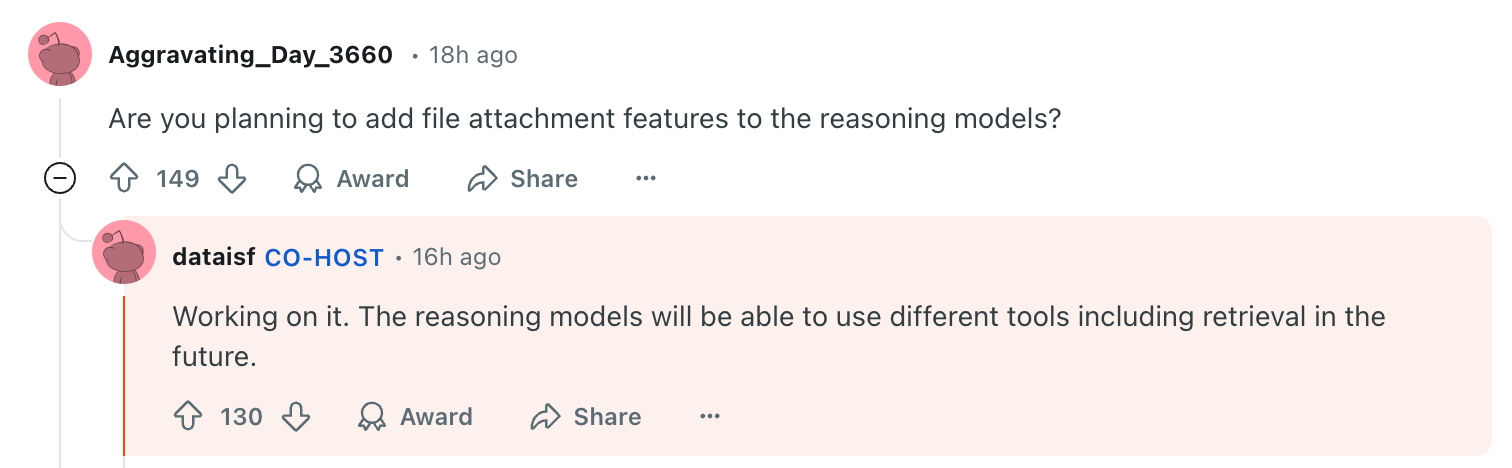The height and width of the screenshot is (468, 1512).
Task: Click Award icon on dataisf's reply
Action: (371, 416)
